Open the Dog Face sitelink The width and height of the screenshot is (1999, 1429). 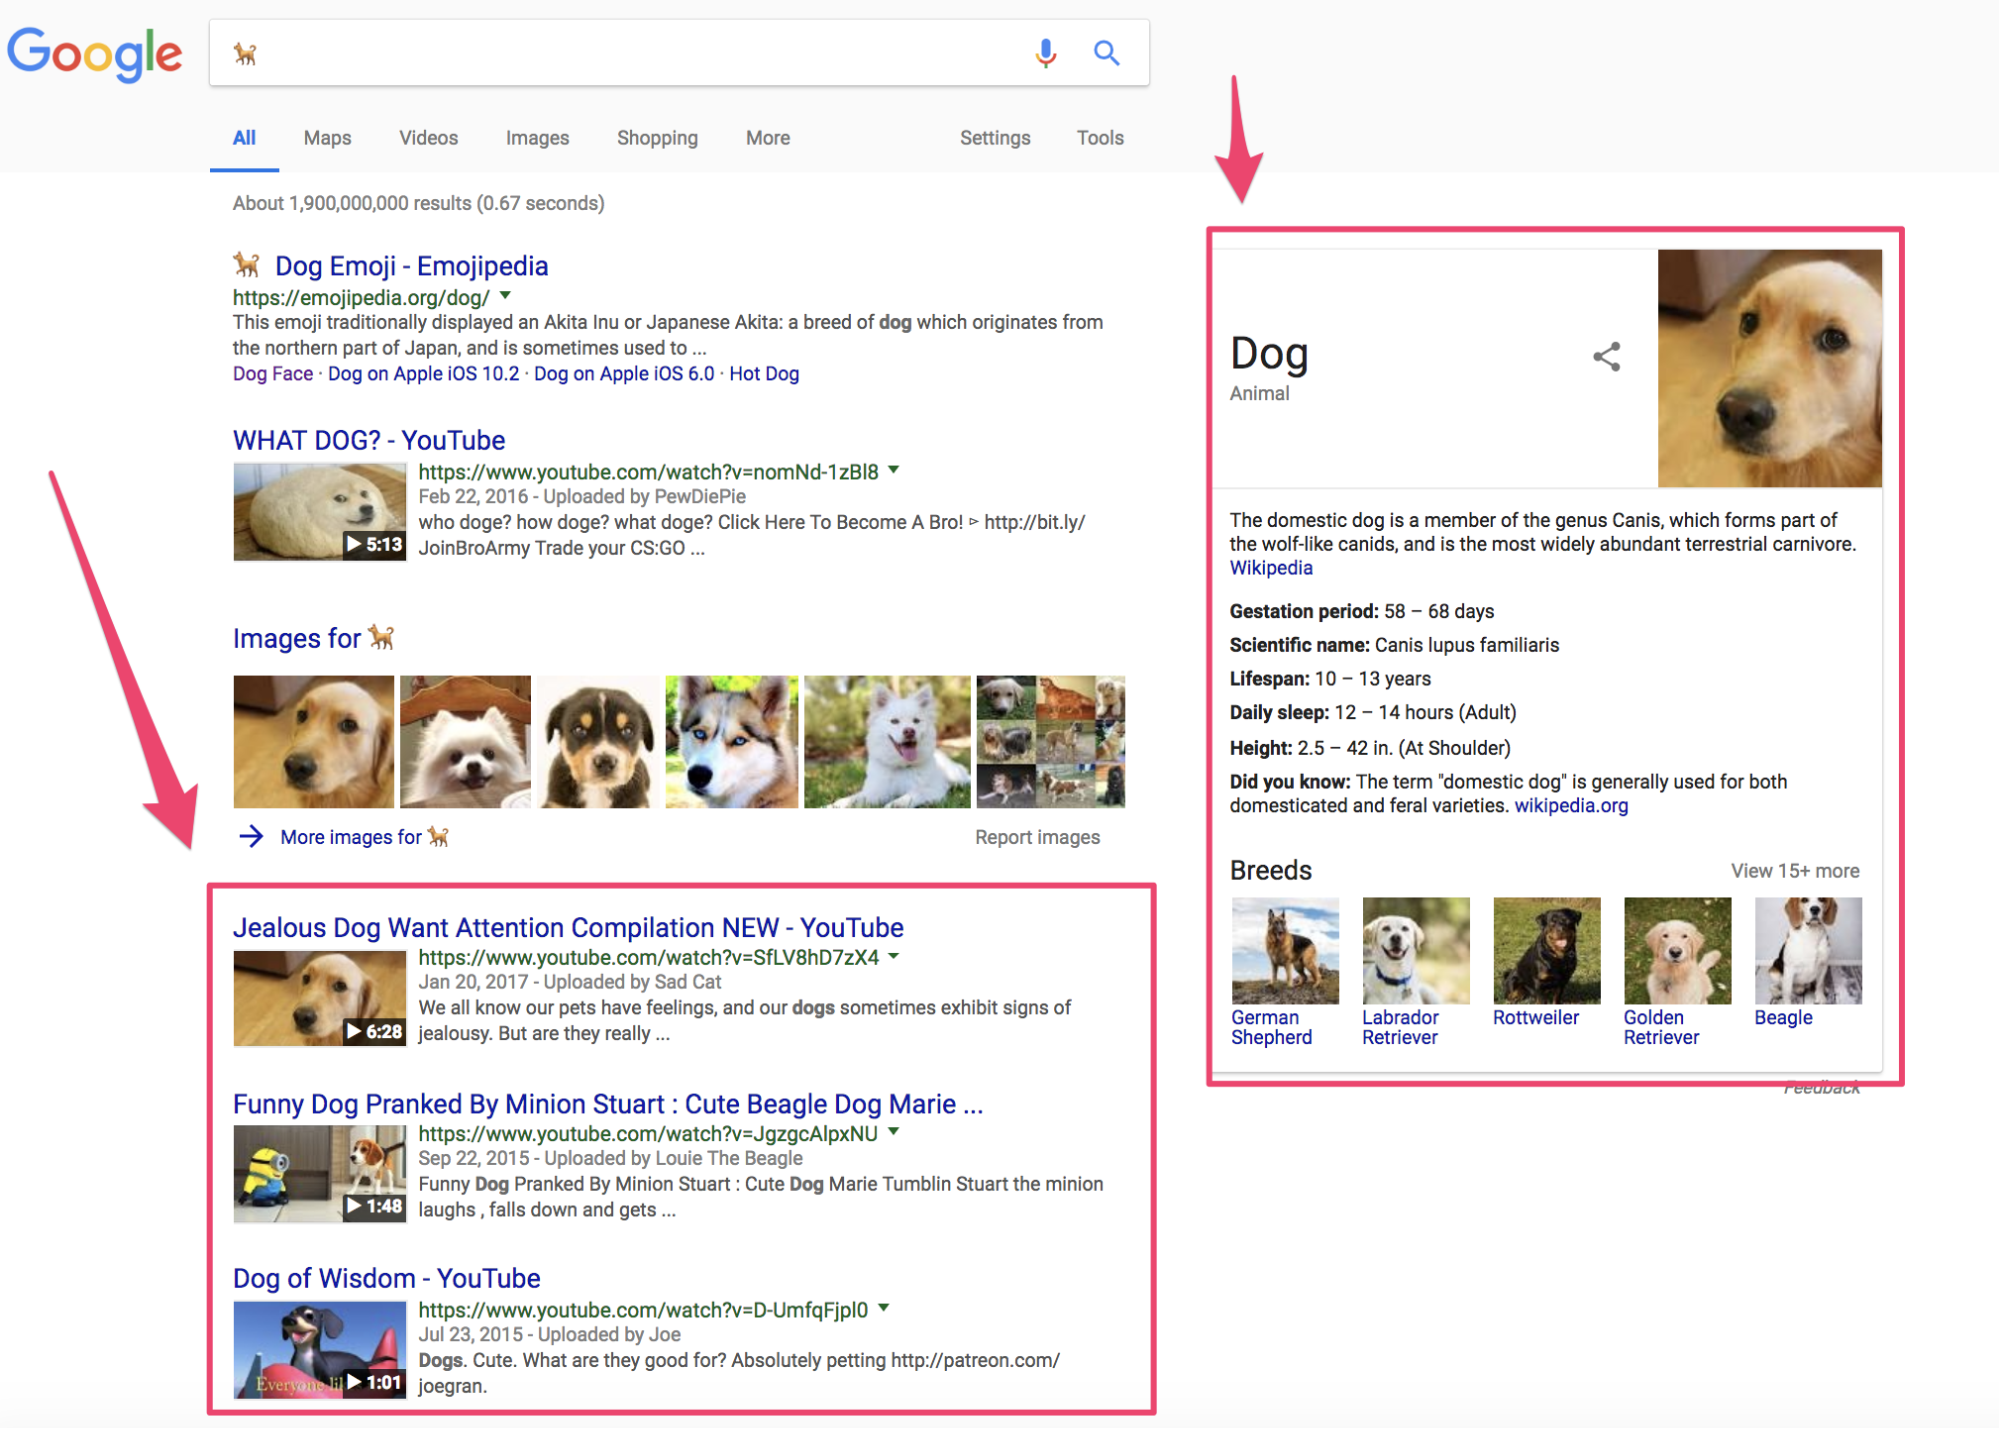point(272,374)
